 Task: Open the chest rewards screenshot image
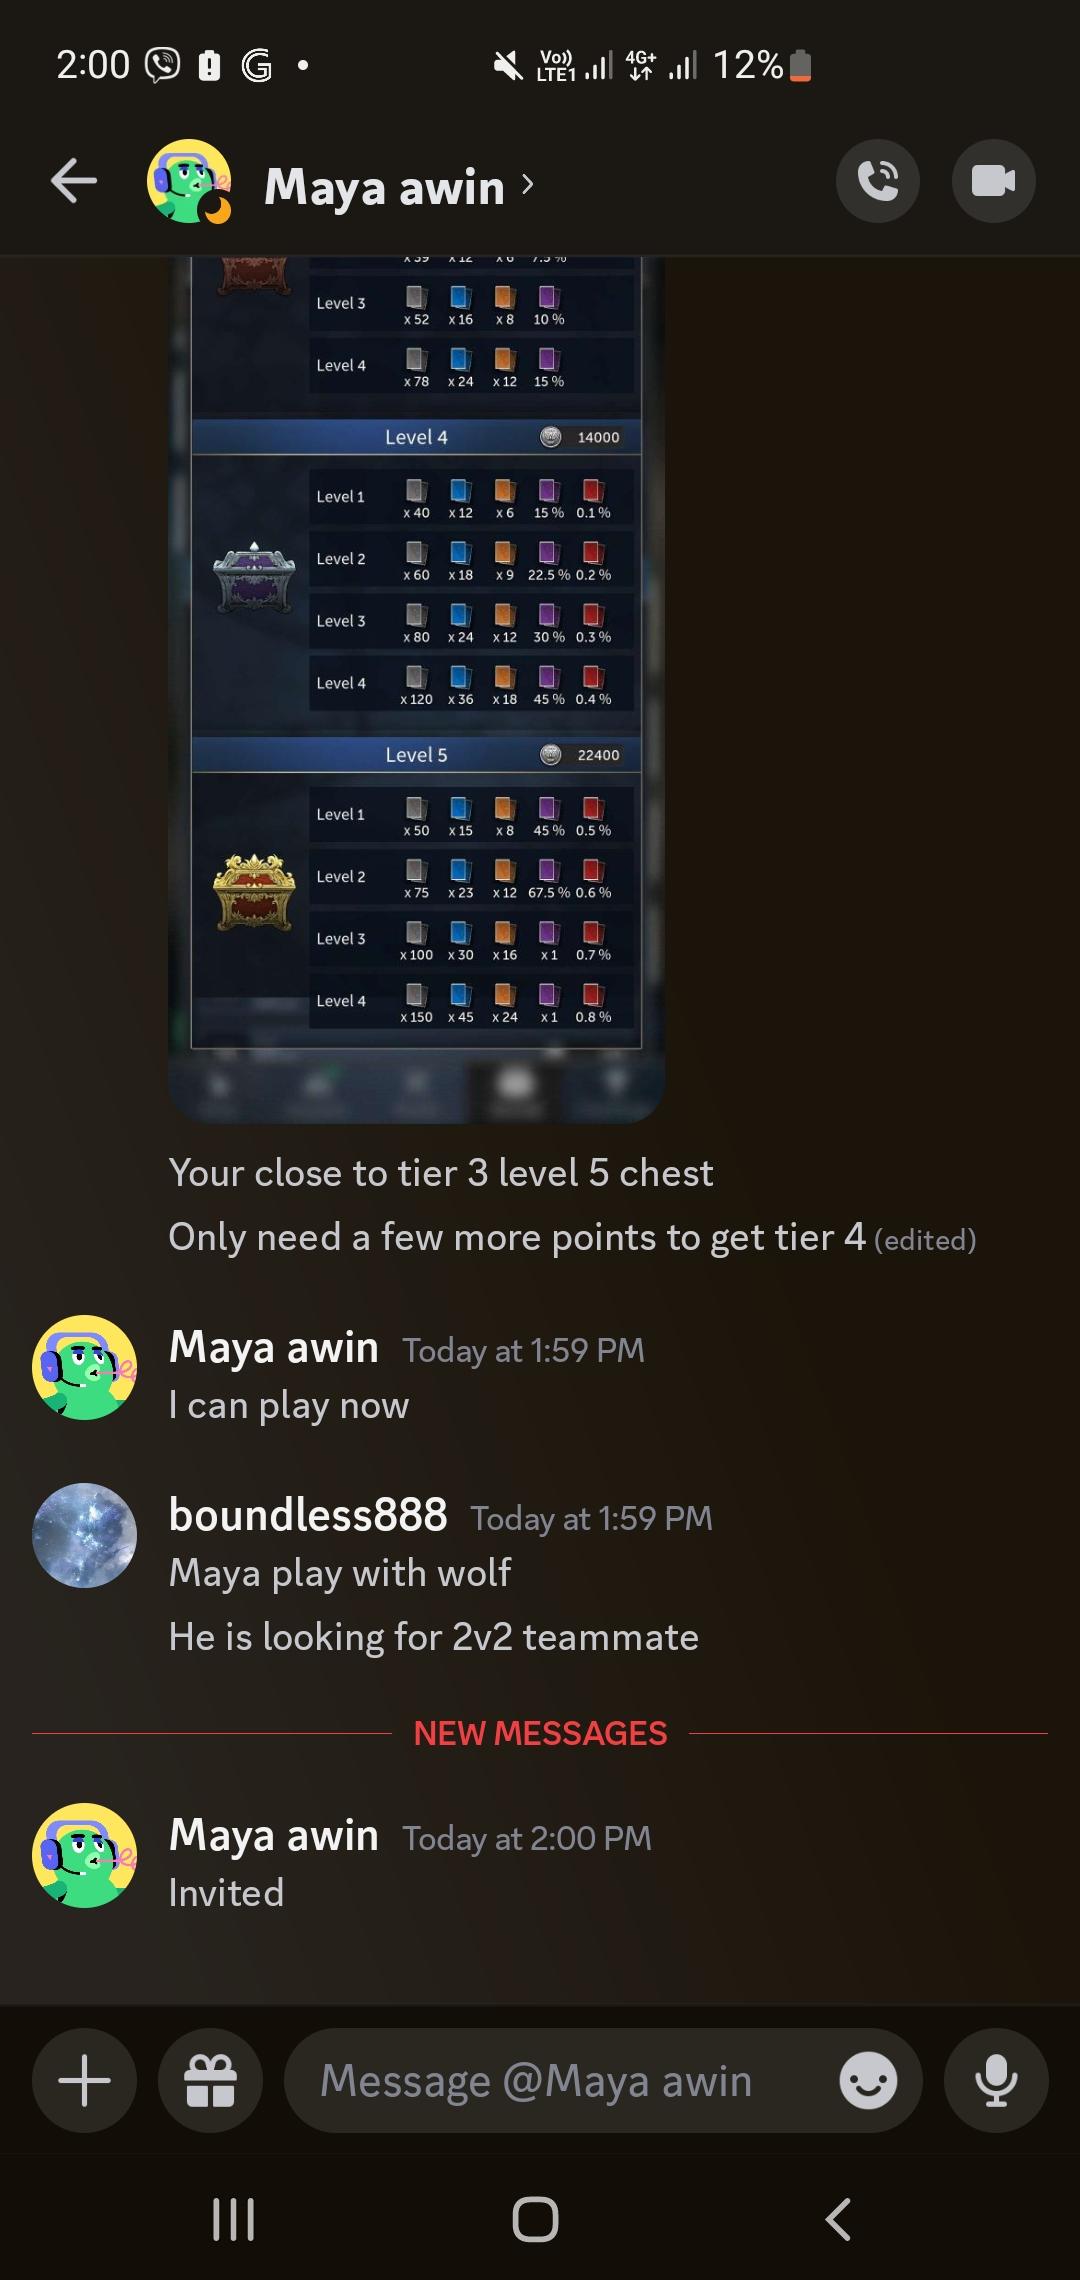point(416,689)
